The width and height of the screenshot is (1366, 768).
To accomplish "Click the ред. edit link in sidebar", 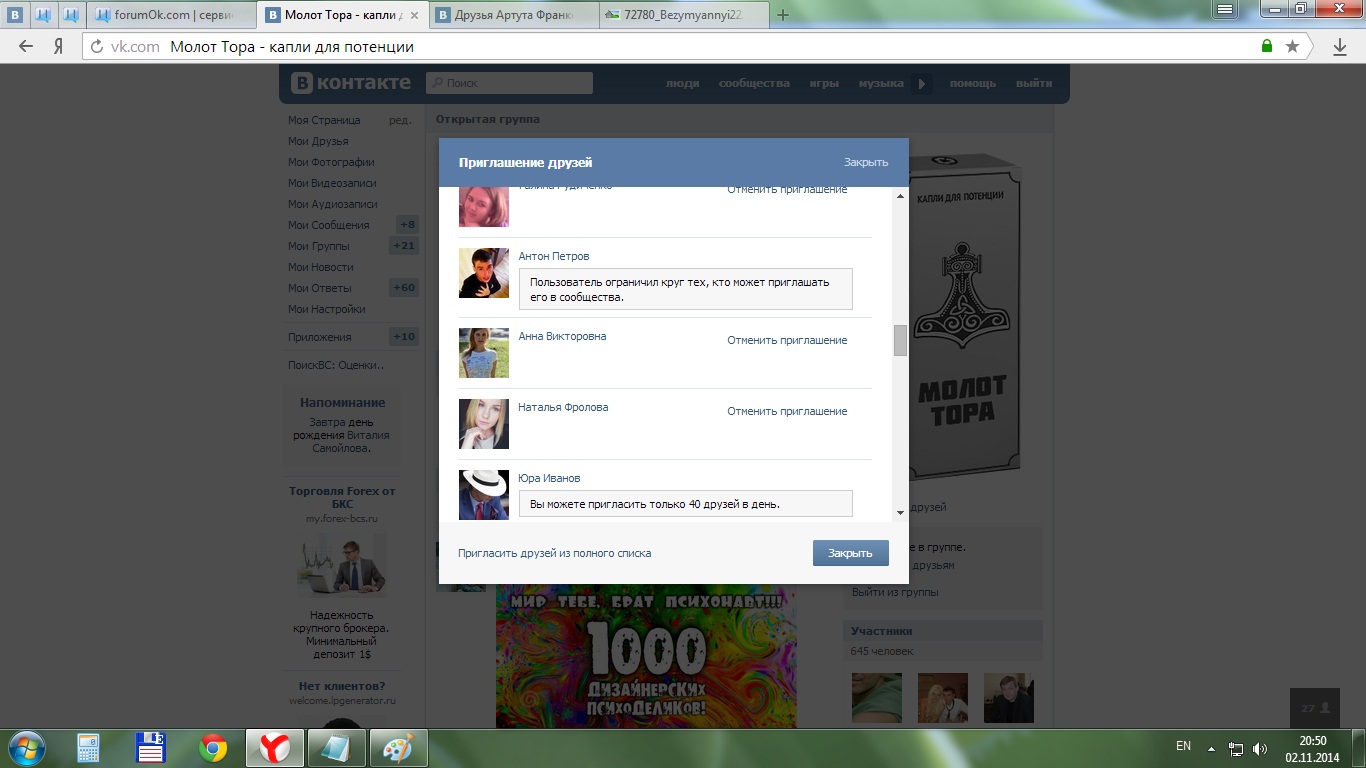I will point(400,120).
